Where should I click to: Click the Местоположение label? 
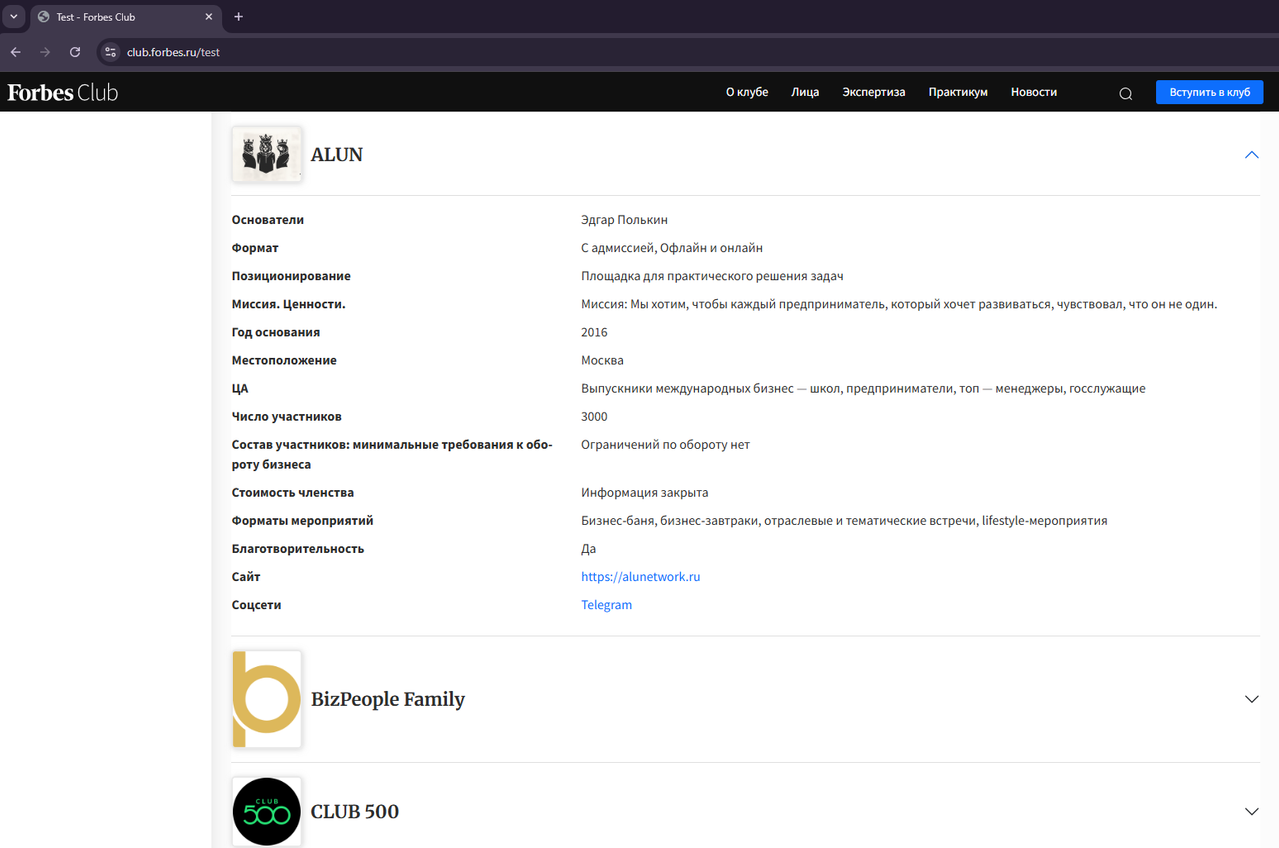pos(284,360)
